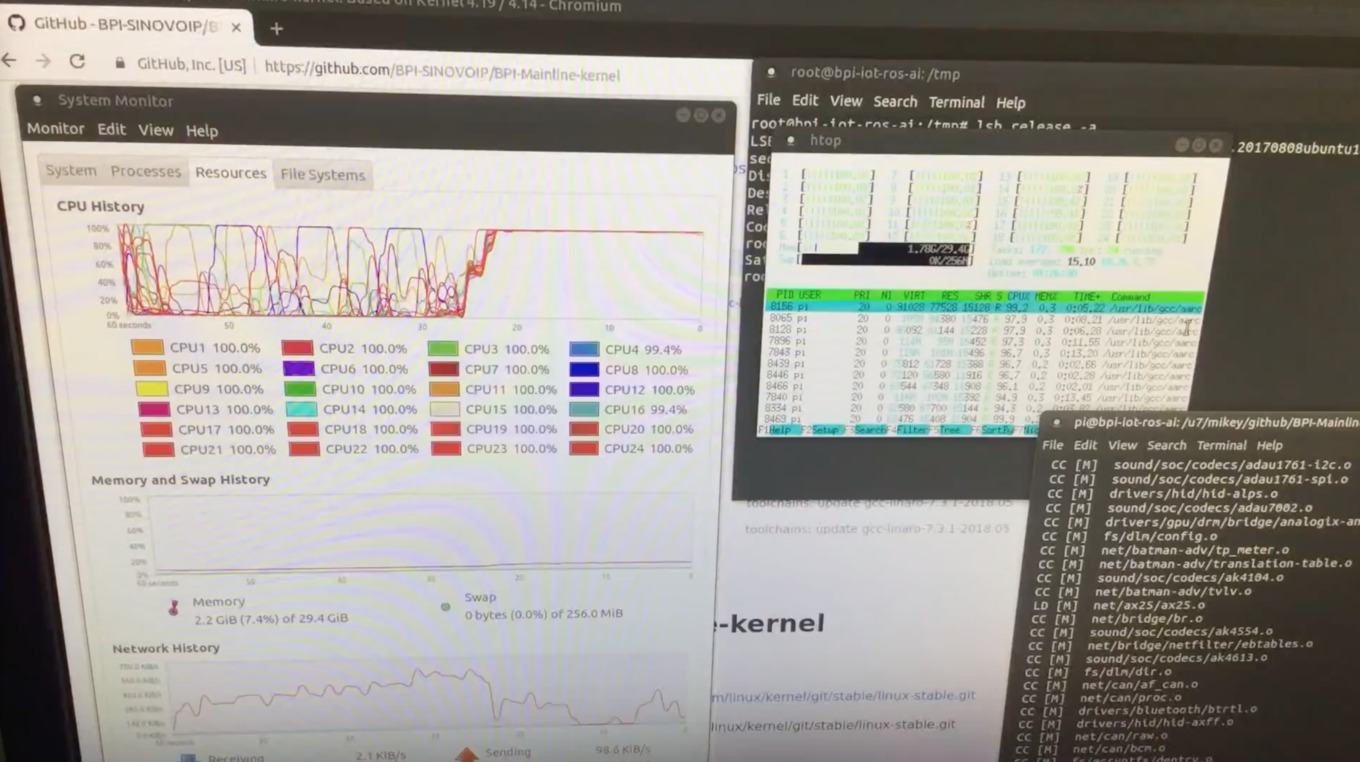
Task: Open the CPU10 color swatch
Action: 299,389
